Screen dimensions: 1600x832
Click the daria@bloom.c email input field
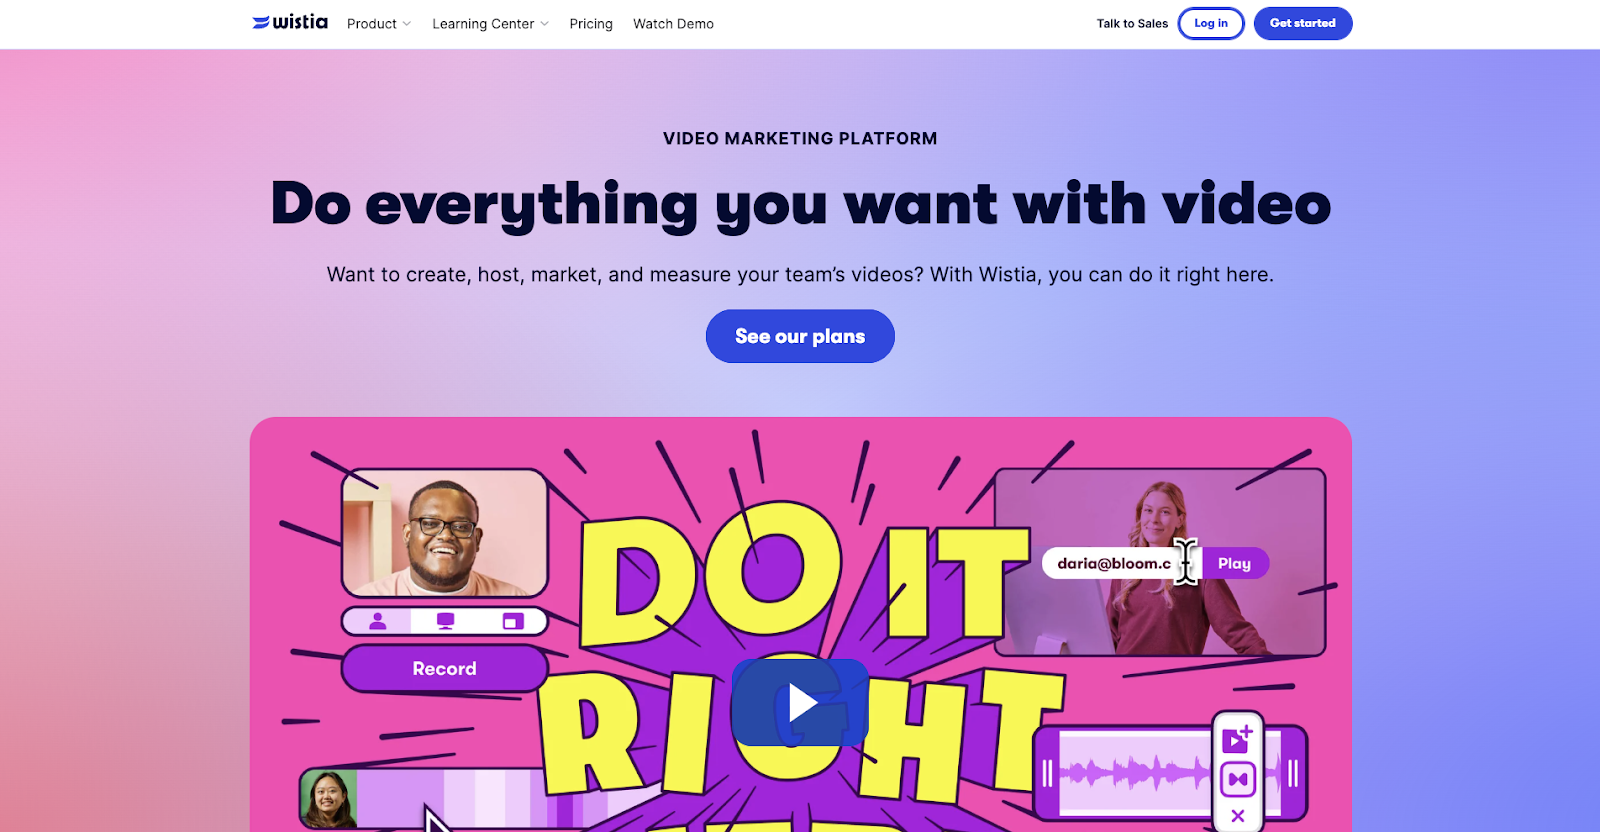pyautogui.click(x=1120, y=563)
